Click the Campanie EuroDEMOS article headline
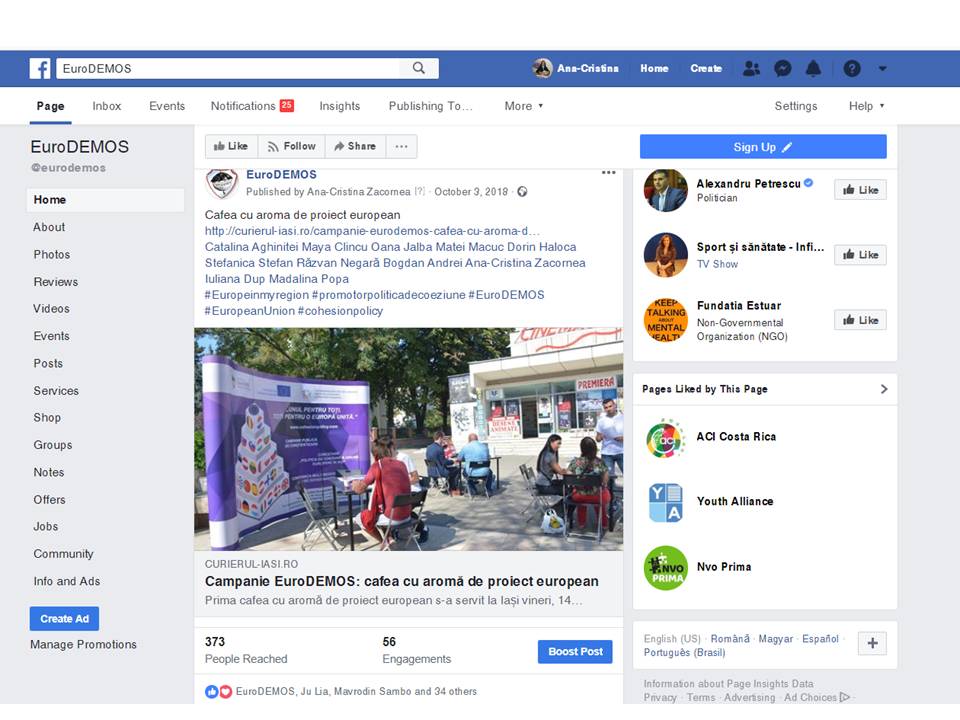Image resolution: width=960 pixels, height=720 pixels. (x=402, y=581)
